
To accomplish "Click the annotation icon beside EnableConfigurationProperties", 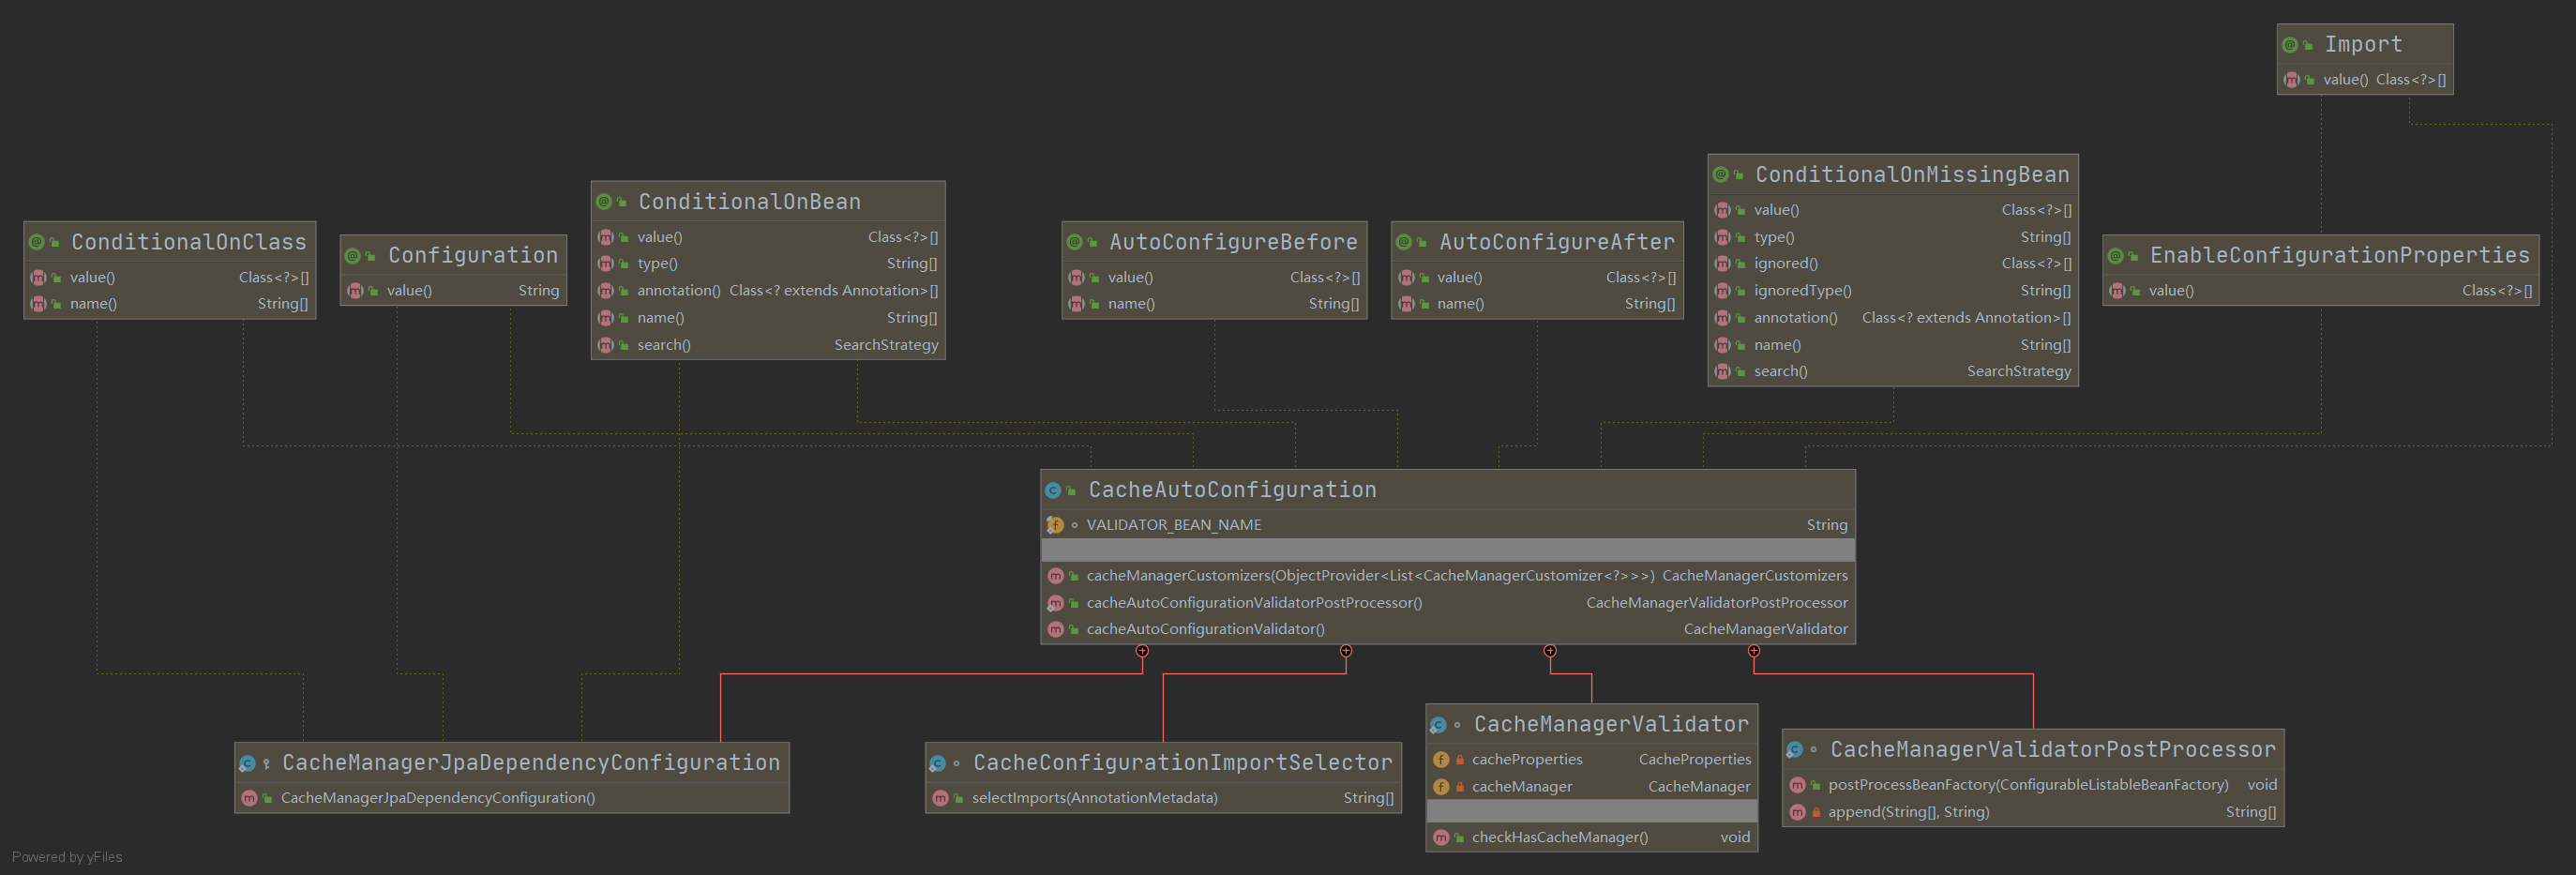I will coord(2116,256).
